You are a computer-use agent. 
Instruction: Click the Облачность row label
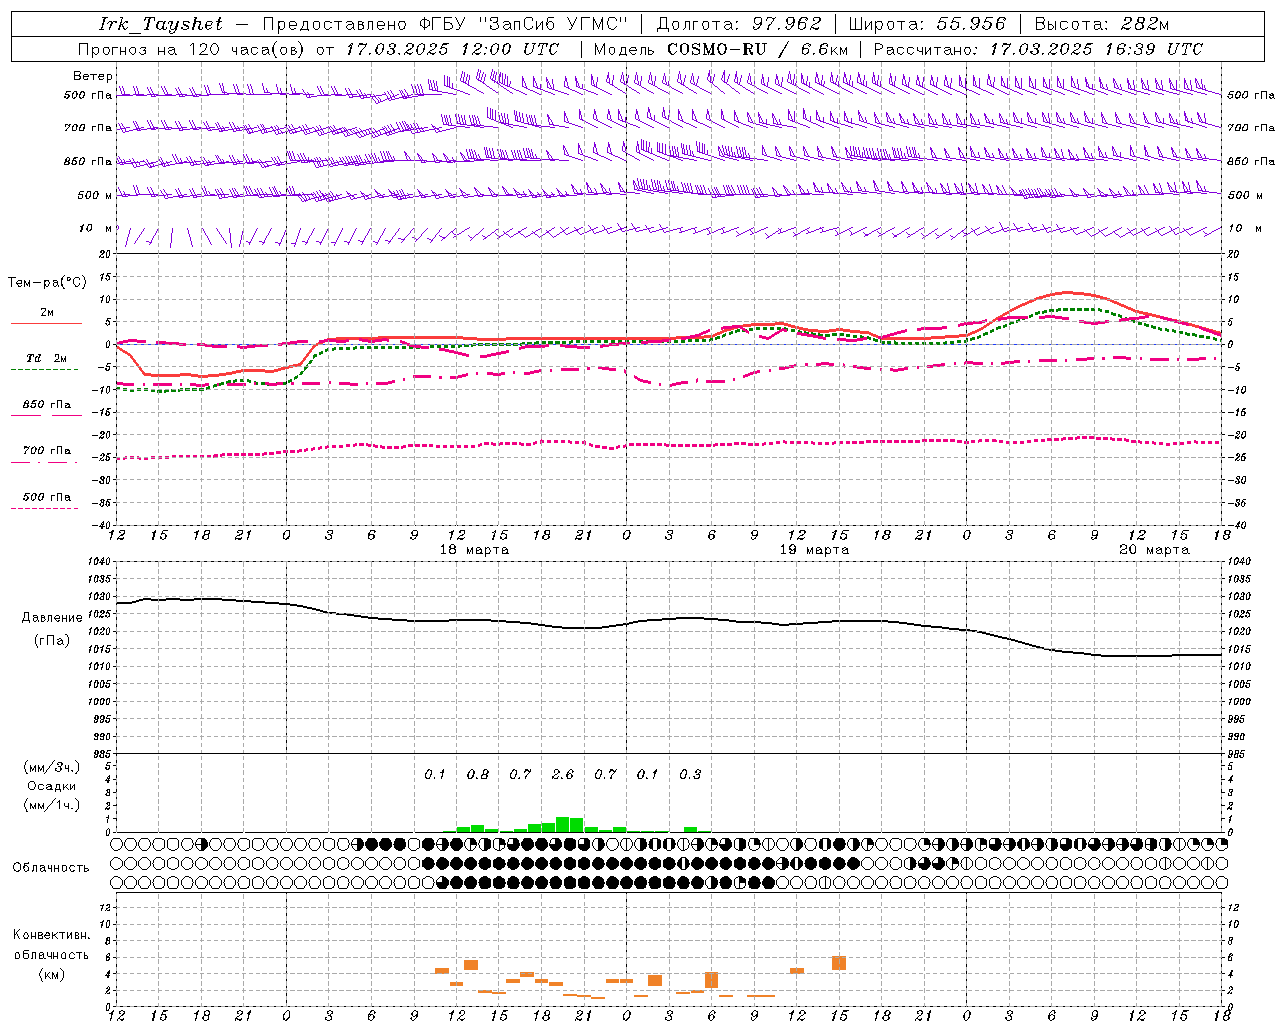click(x=51, y=867)
